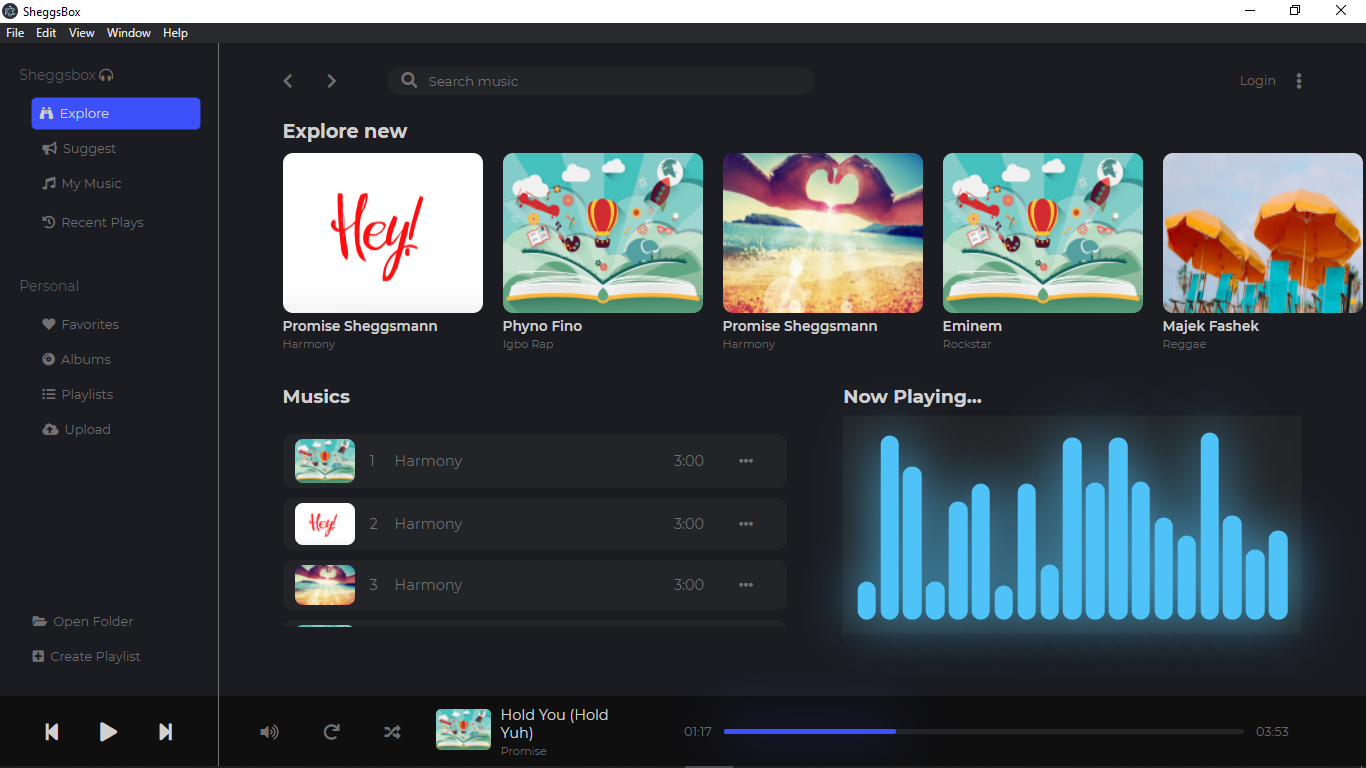Skip to next track
Viewport: 1366px width, 768px height.
(166, 732)
